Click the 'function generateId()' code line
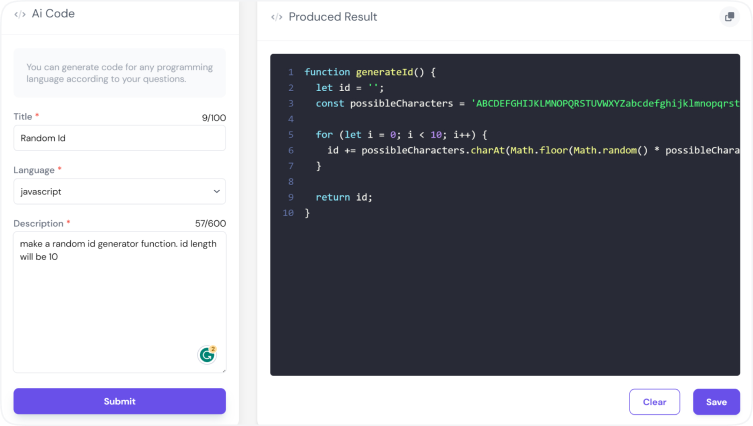The width and height of the screenshot is (753, 426). (370, 72)
